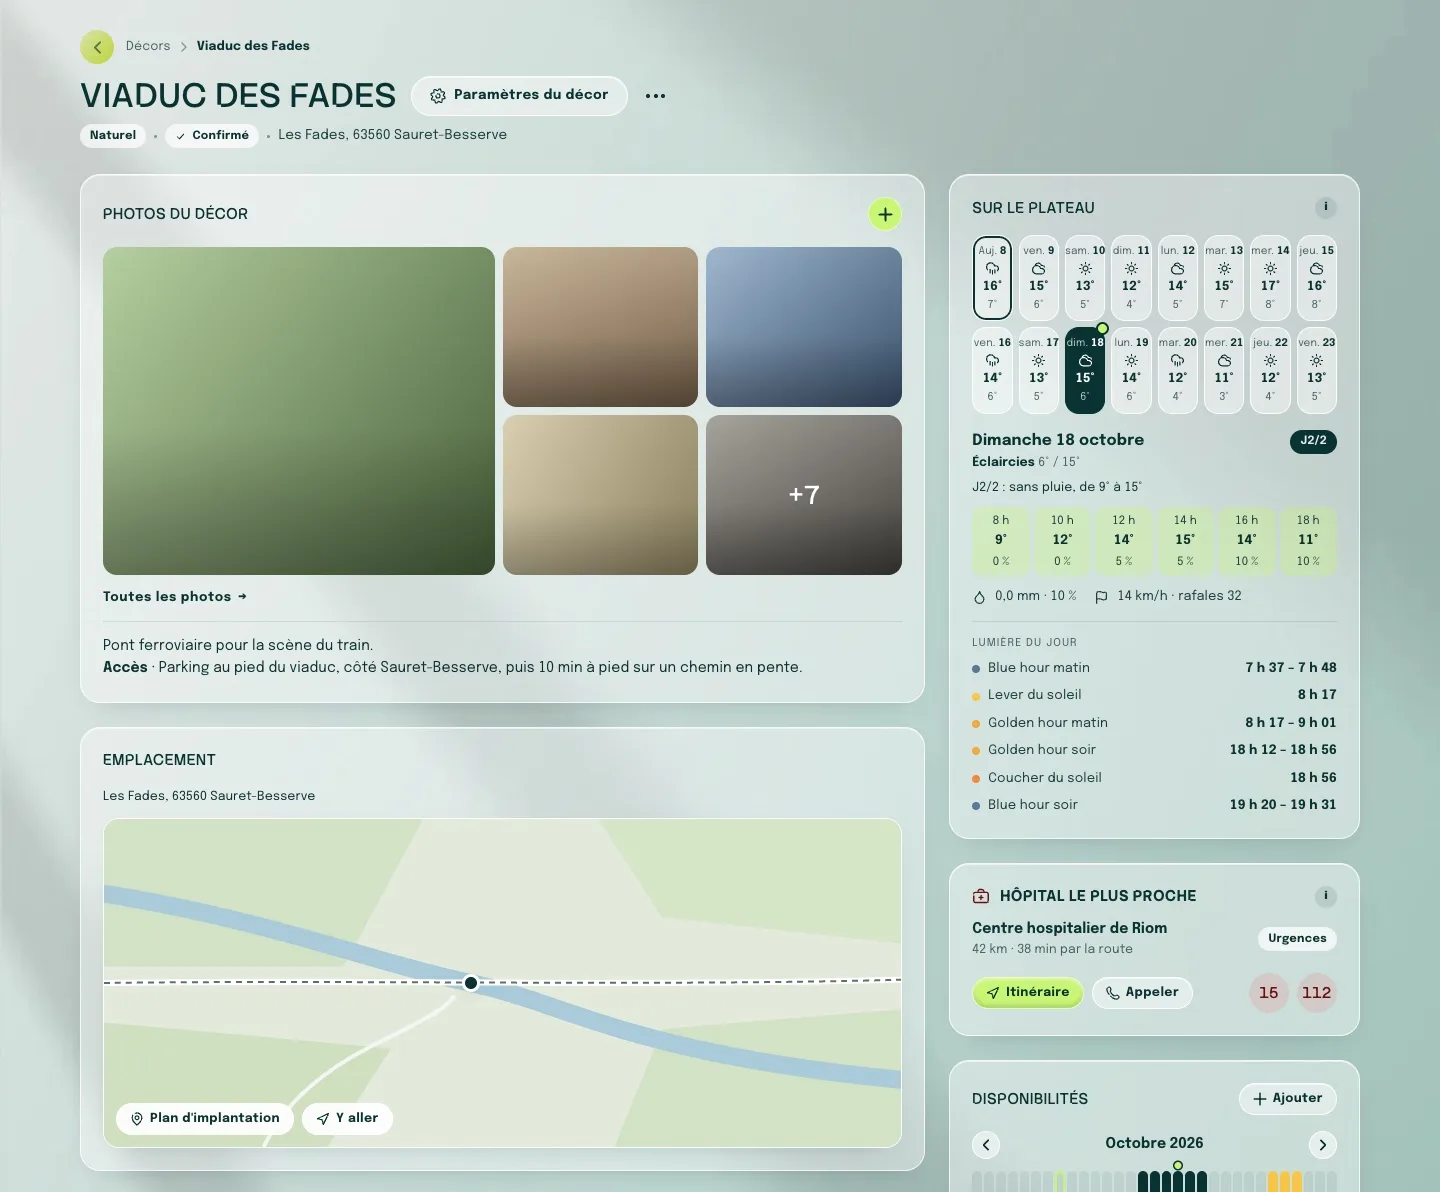Call emergency number 15
Screen dimensions: 1440x1192
point(1268,993)
